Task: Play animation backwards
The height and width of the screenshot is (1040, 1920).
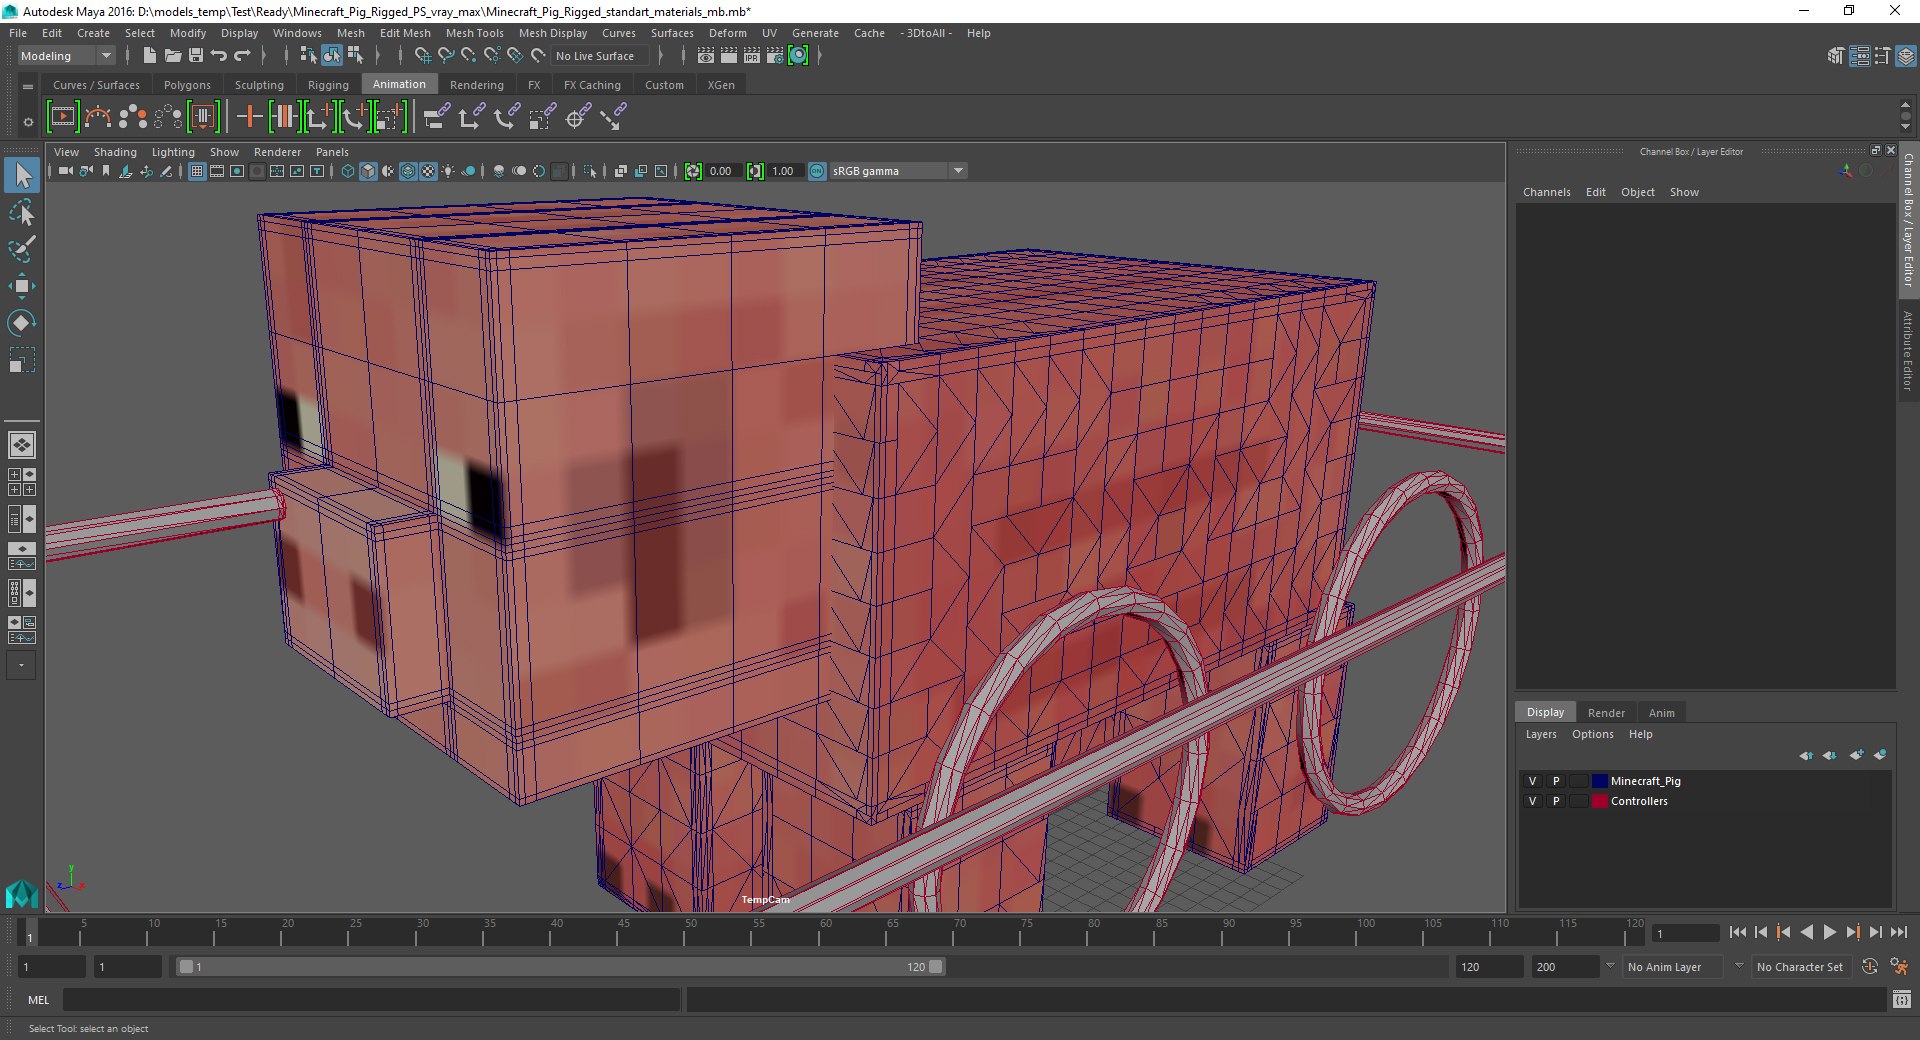Action: [x=1806, y=932]
